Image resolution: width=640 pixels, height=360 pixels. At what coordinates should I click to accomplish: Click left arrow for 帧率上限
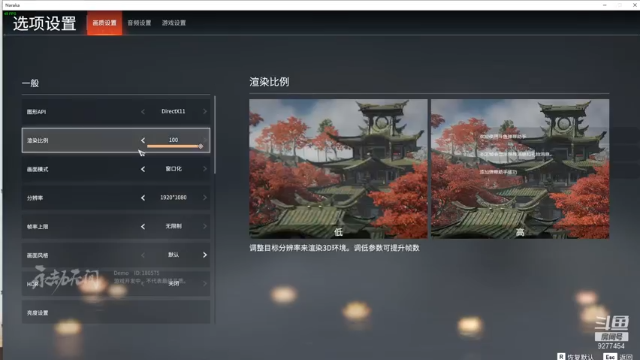[x=143, y=226]
